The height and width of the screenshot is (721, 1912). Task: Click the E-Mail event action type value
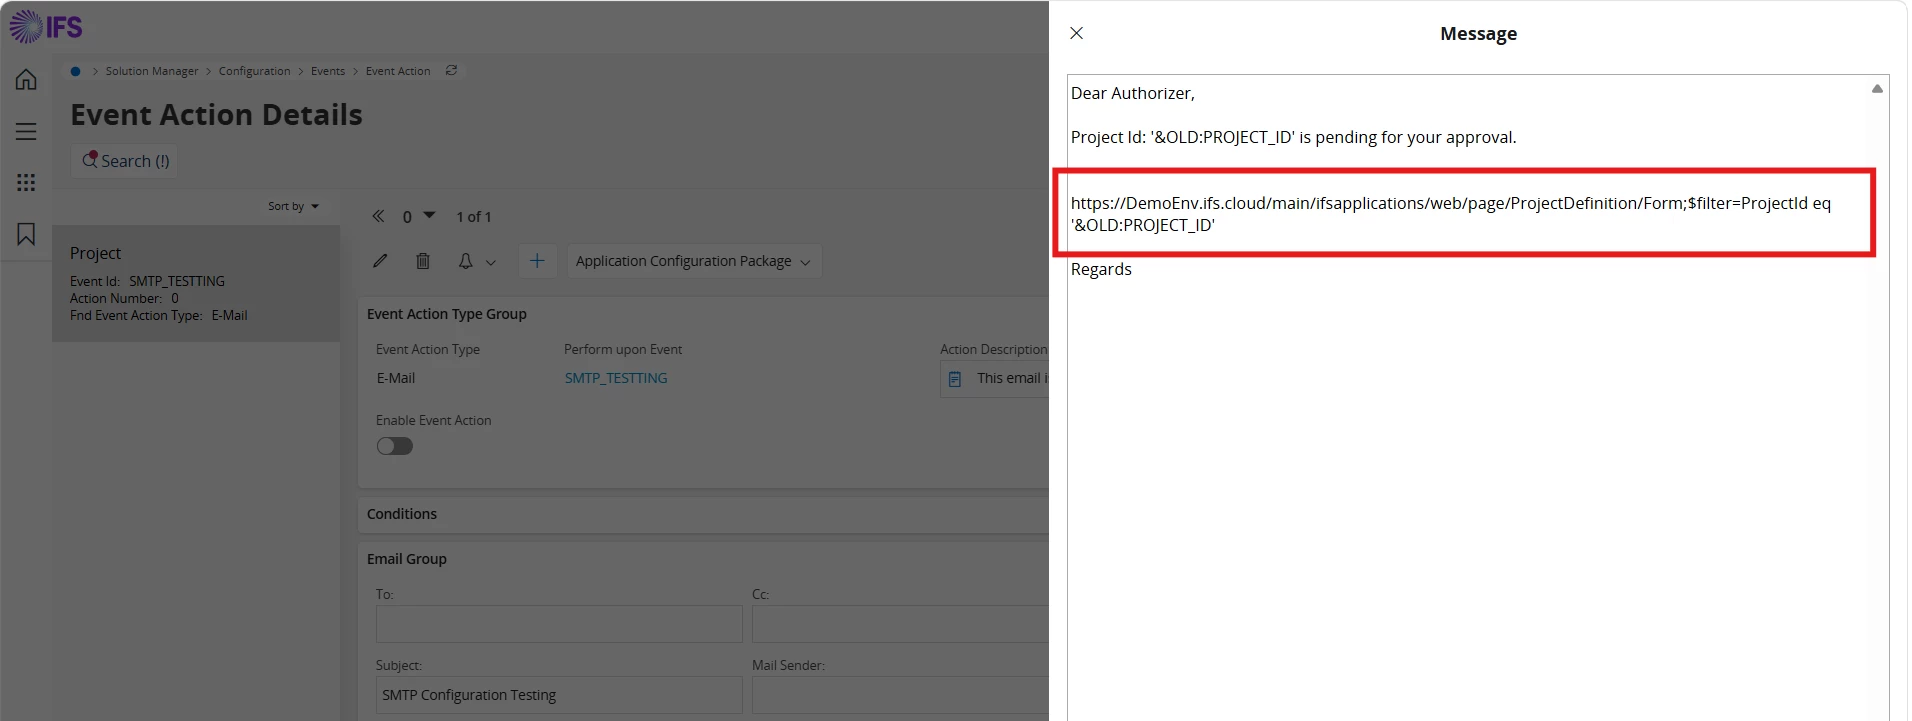click(396, 378)
